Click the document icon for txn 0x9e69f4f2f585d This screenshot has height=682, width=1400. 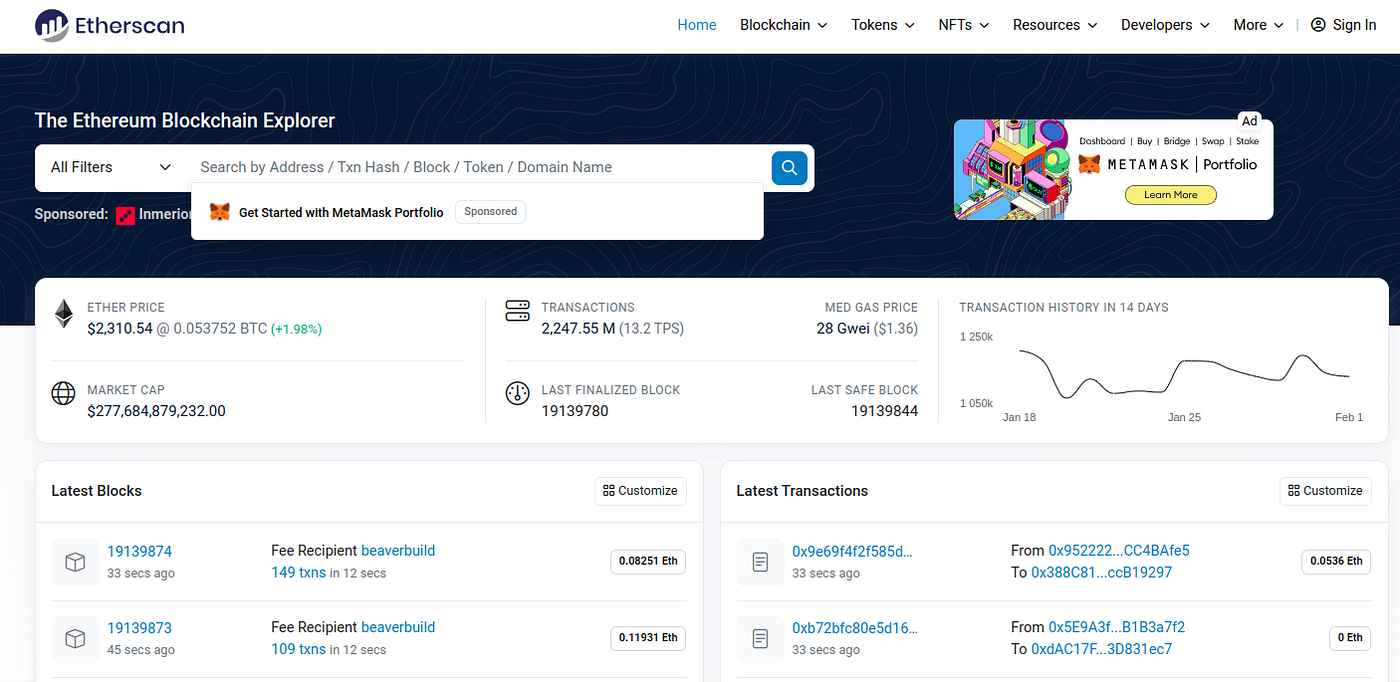[x=760, y=562]
